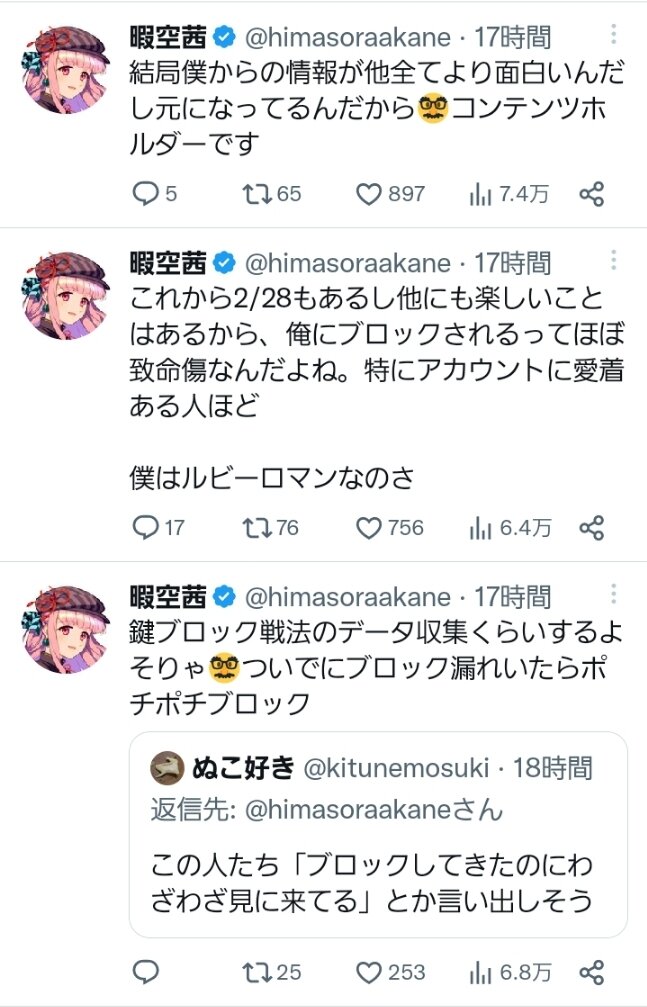Open more options on the second tweet
This screenshot has height=1007, width=647.
click(x=613, y=263)
